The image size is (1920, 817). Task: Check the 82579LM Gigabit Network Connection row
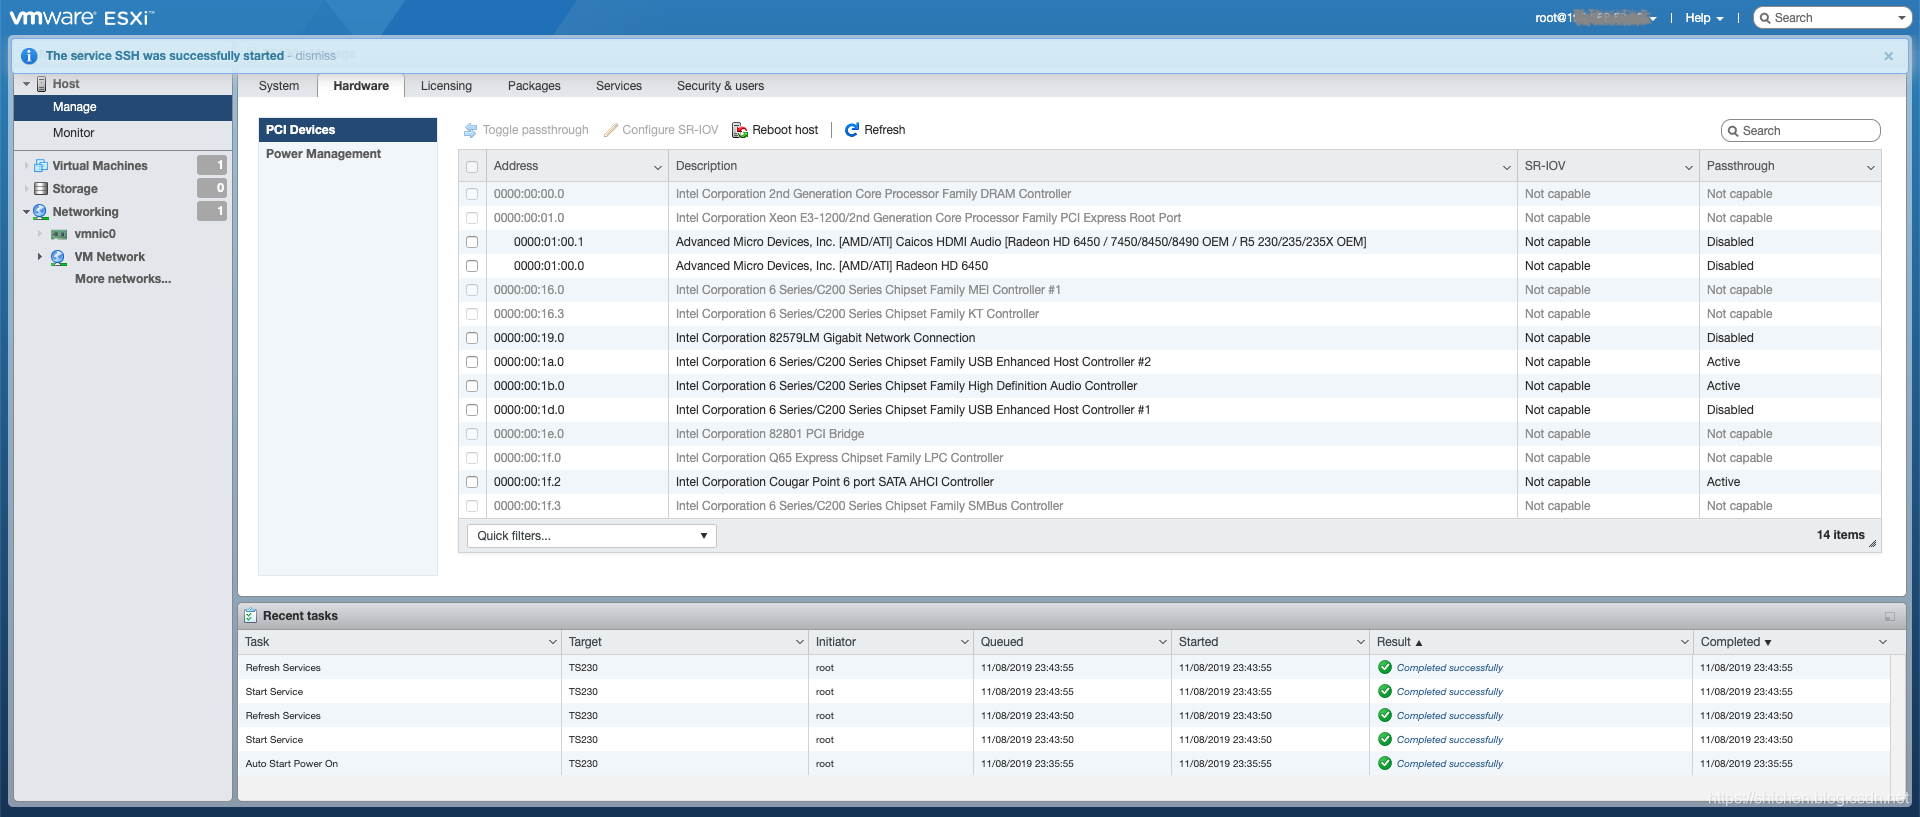[472, 338]
